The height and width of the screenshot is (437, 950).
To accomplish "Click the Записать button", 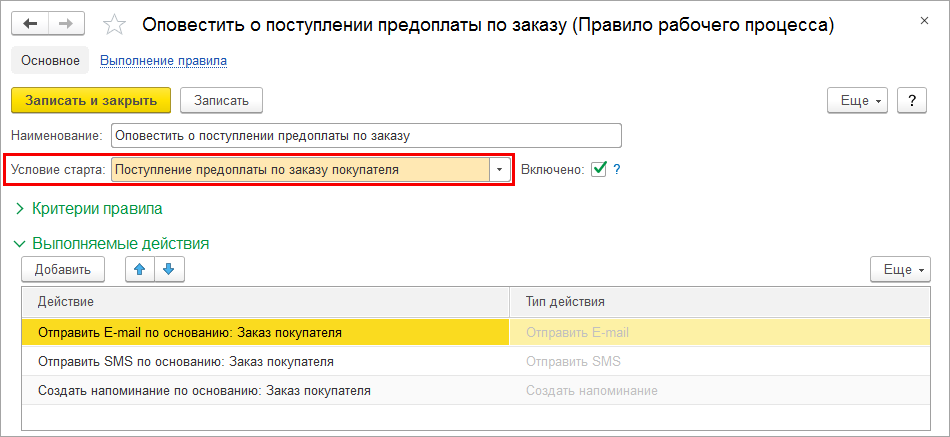I will [221, 100].
